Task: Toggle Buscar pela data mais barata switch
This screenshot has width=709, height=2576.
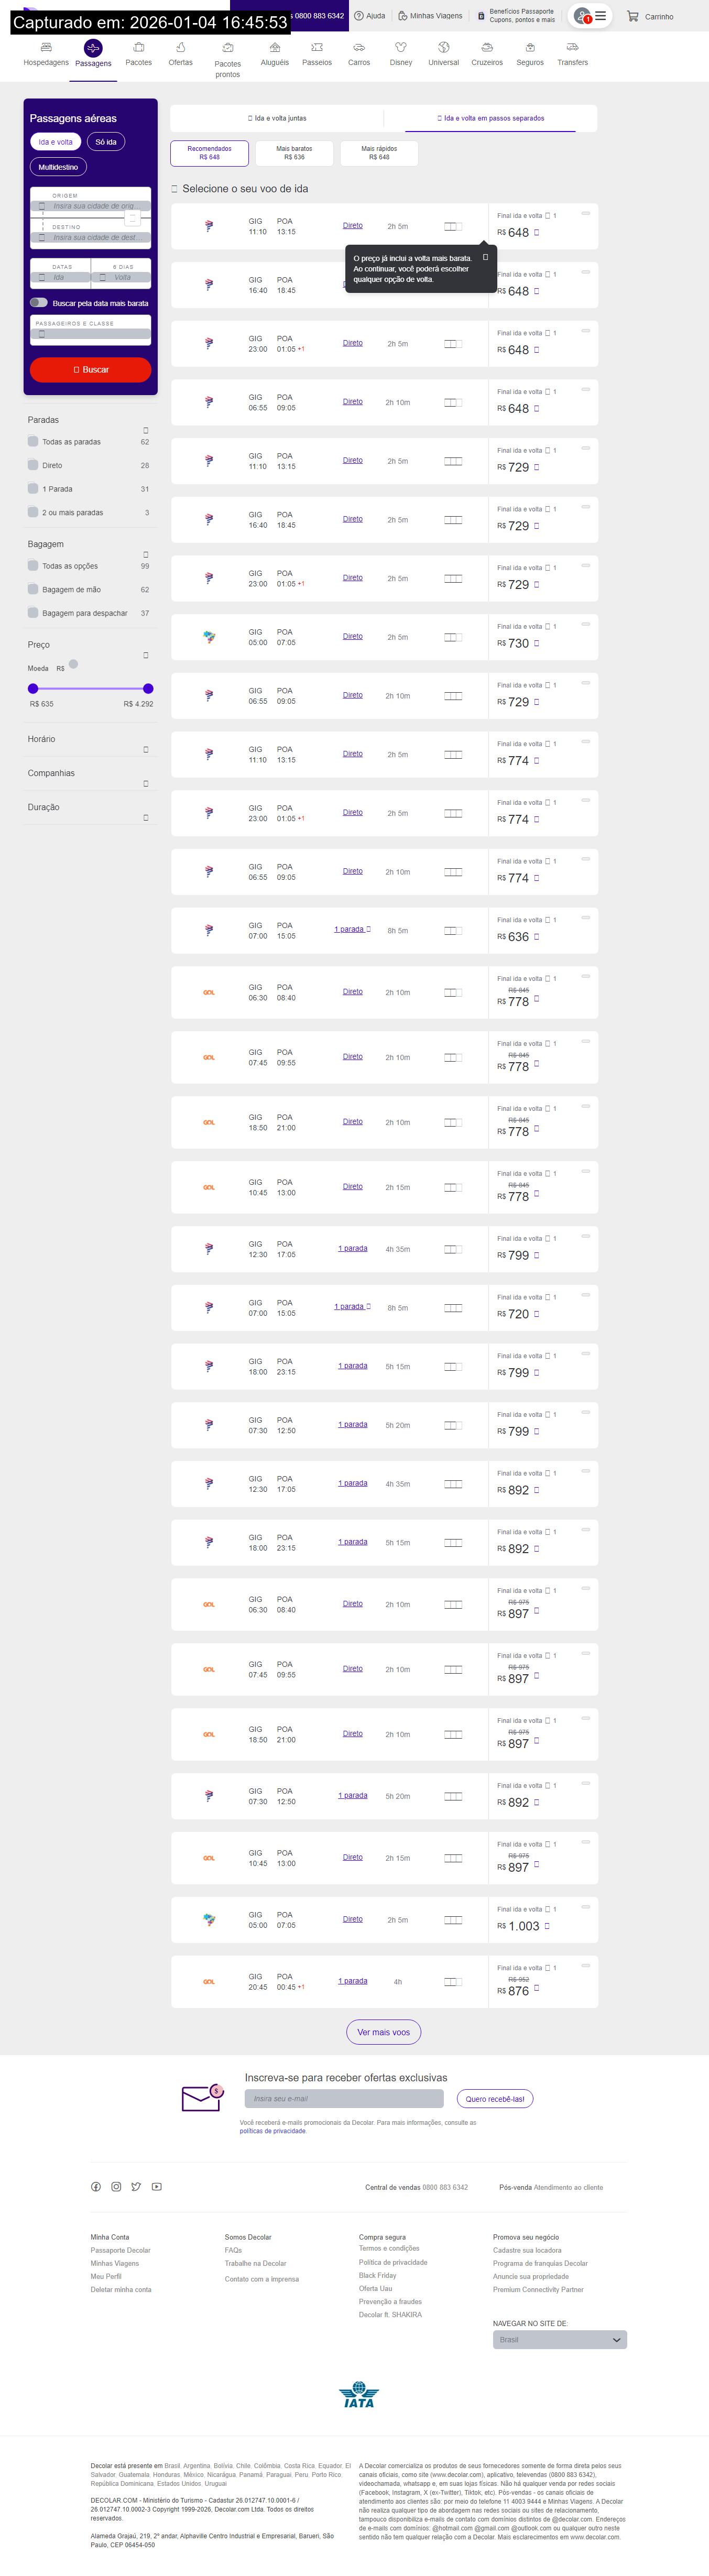Action: [39, 302]
